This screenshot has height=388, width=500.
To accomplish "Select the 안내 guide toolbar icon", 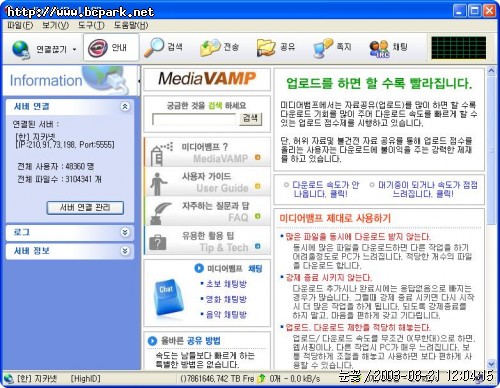I will [x=111, y=47].
